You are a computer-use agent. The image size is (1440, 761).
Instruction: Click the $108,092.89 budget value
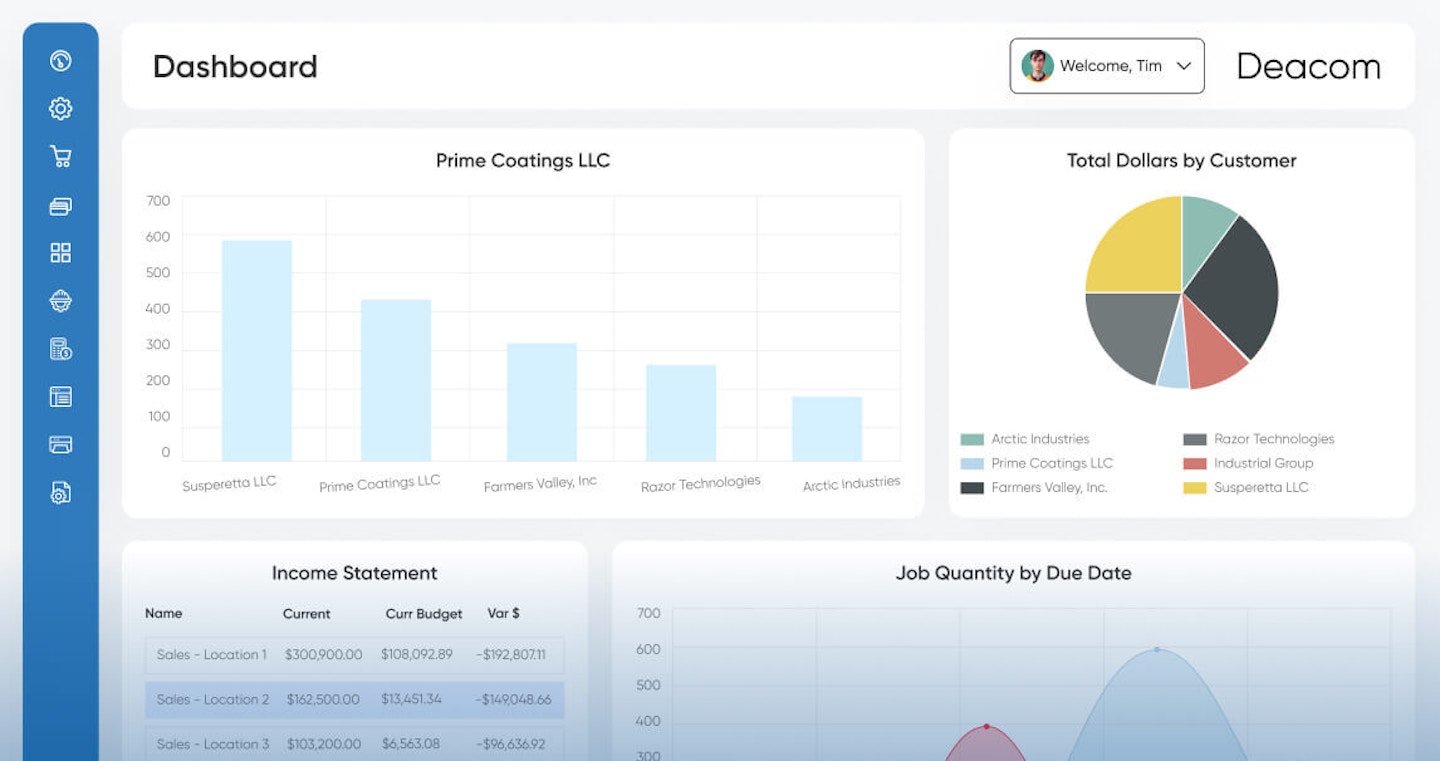point(417,655)
